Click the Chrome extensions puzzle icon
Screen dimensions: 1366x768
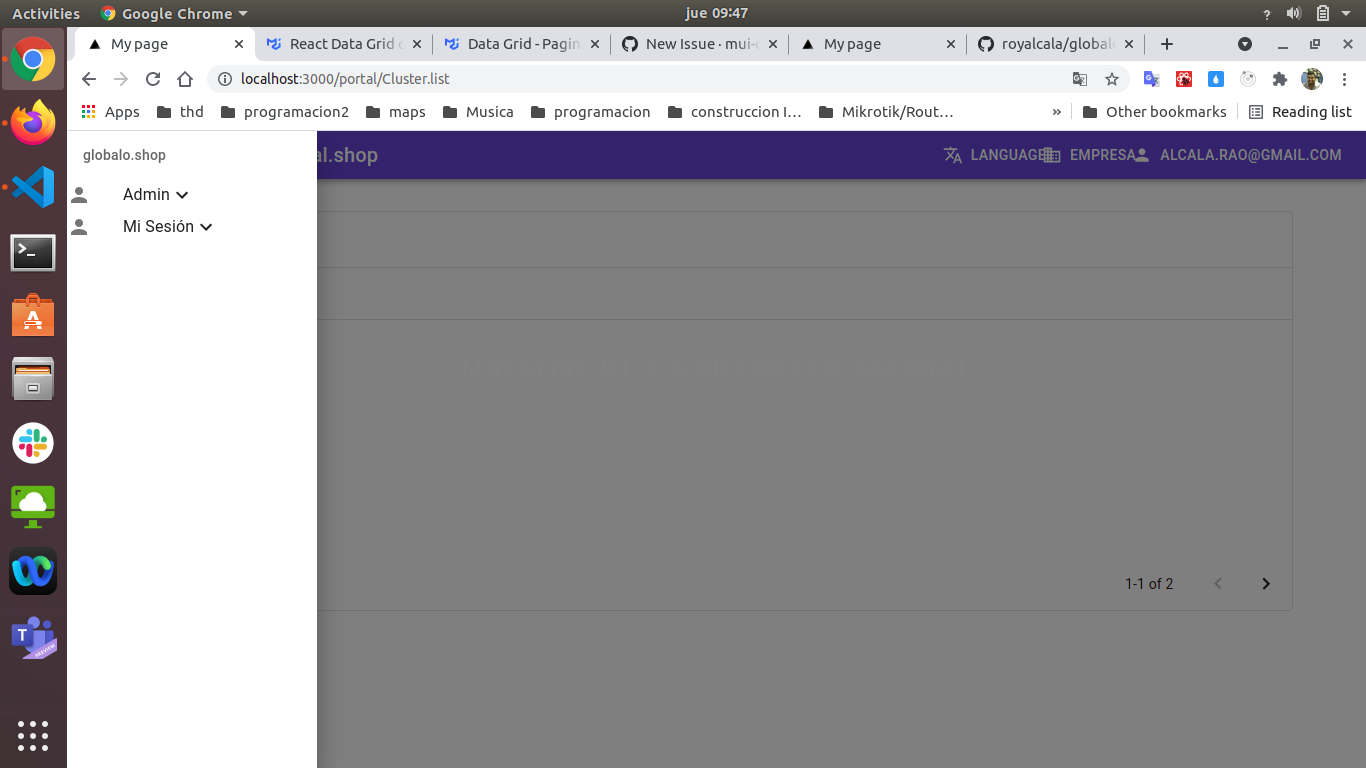pos(1279,78)
